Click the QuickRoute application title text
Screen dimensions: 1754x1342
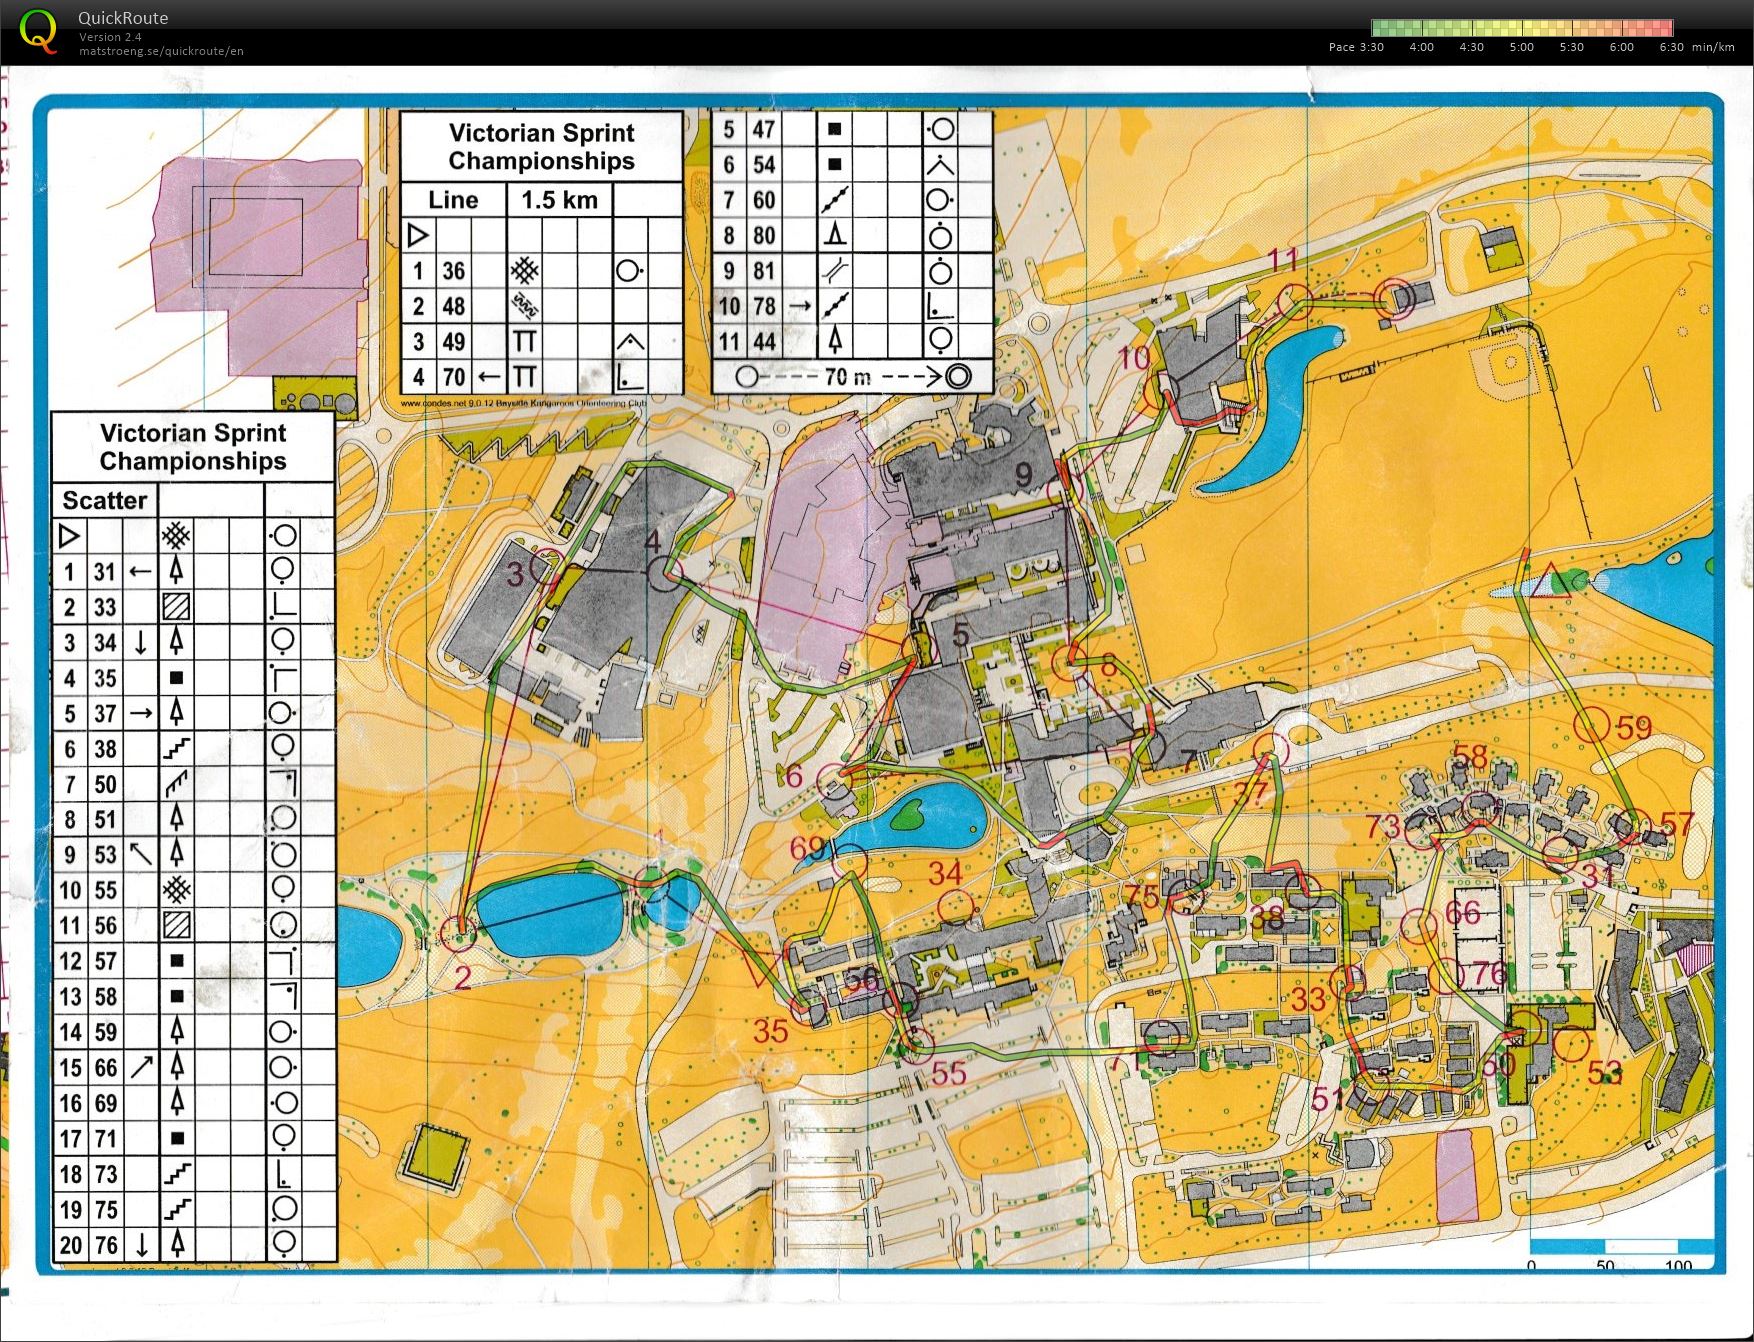click(123, 18)
